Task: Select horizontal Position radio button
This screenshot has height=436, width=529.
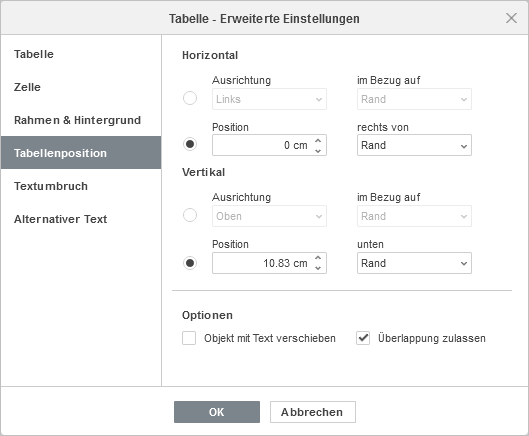Action: (x=190, y=144)
